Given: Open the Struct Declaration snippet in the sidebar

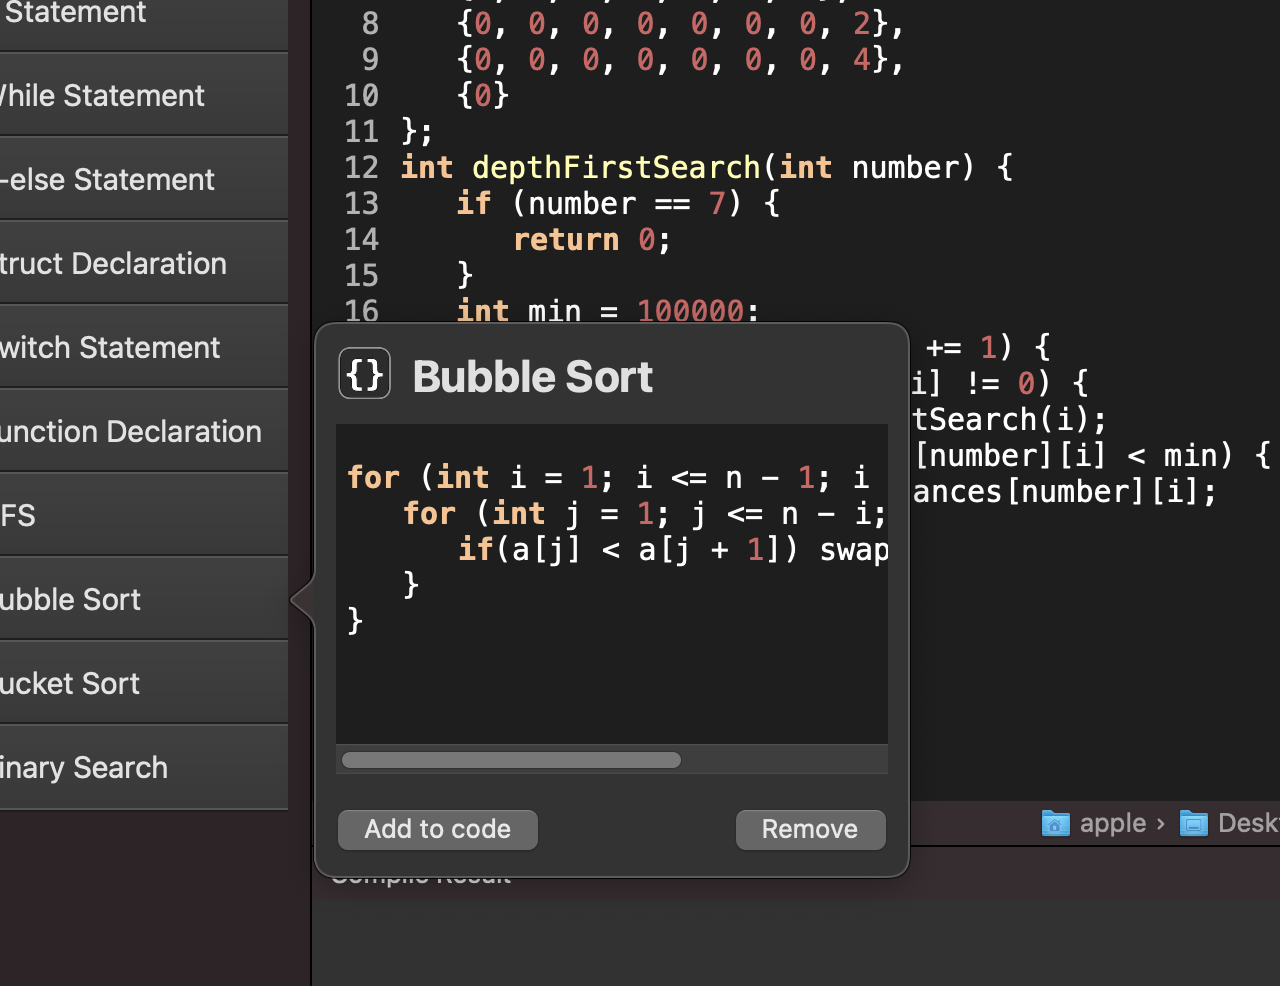Looking at the screenshot, I should (144, 263).
